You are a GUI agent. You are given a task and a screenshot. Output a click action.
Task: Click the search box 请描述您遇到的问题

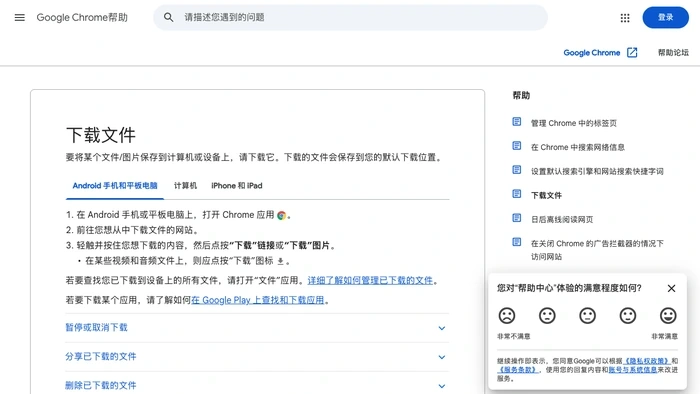(x=350, y=17)
